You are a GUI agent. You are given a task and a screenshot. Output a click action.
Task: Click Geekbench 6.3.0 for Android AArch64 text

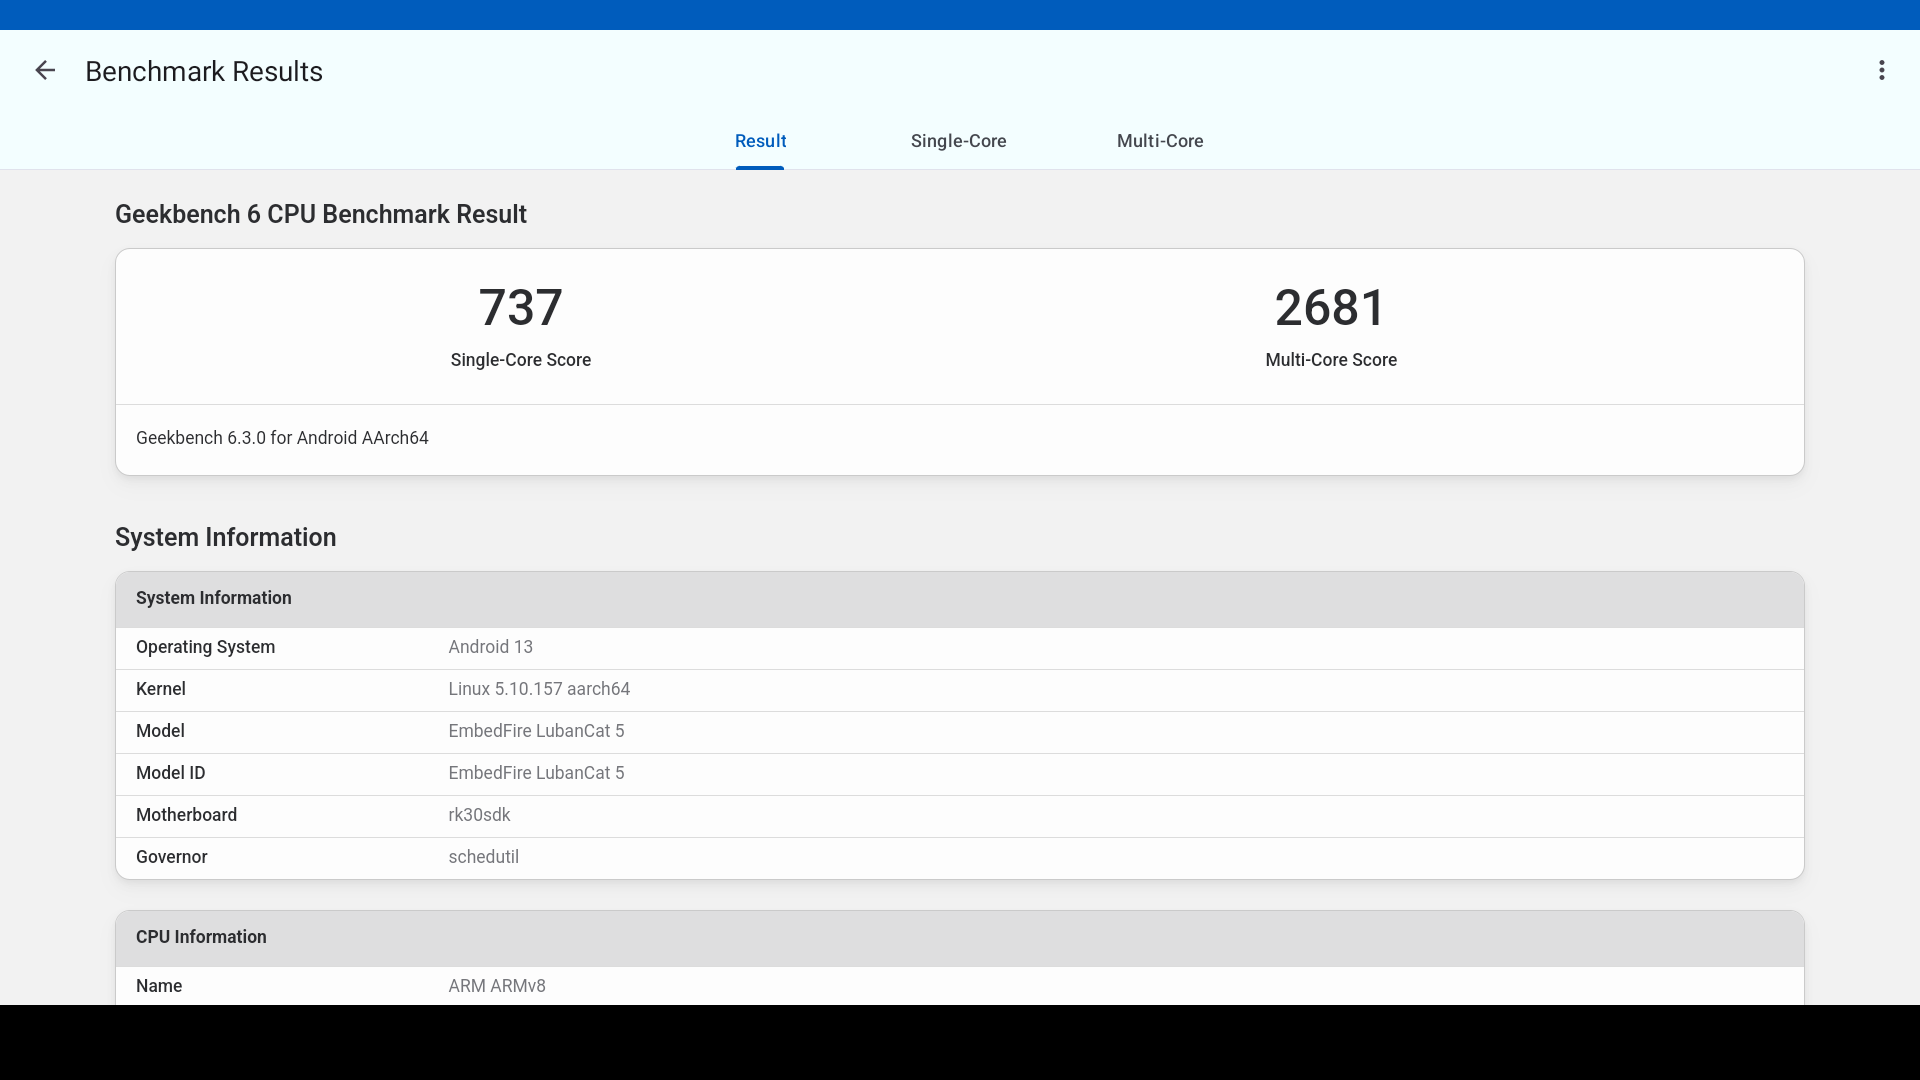282,438
